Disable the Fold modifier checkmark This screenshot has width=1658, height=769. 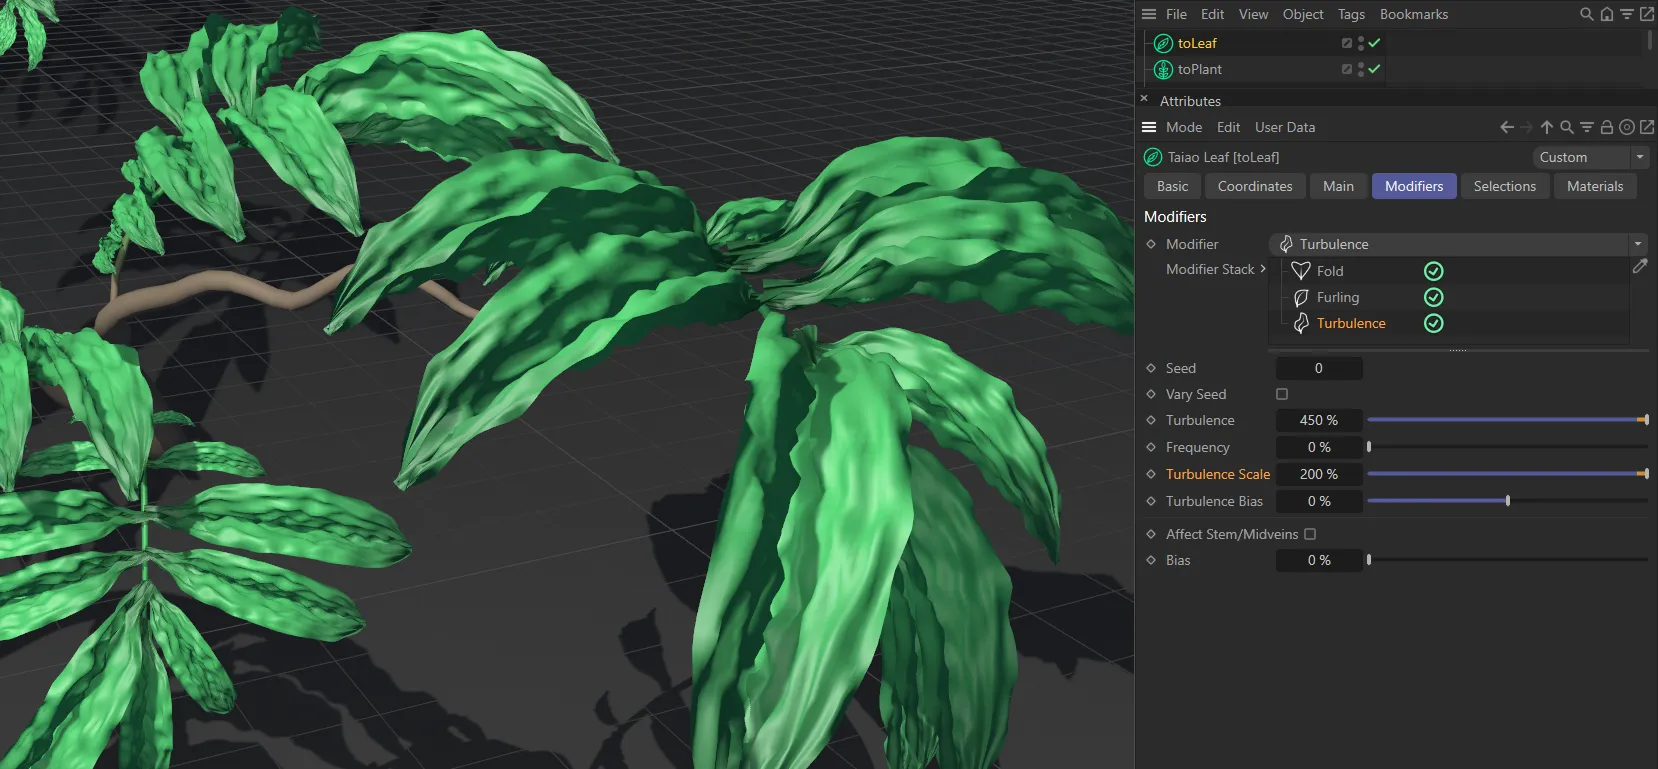pyautogui.click(x=1433, y=271)
